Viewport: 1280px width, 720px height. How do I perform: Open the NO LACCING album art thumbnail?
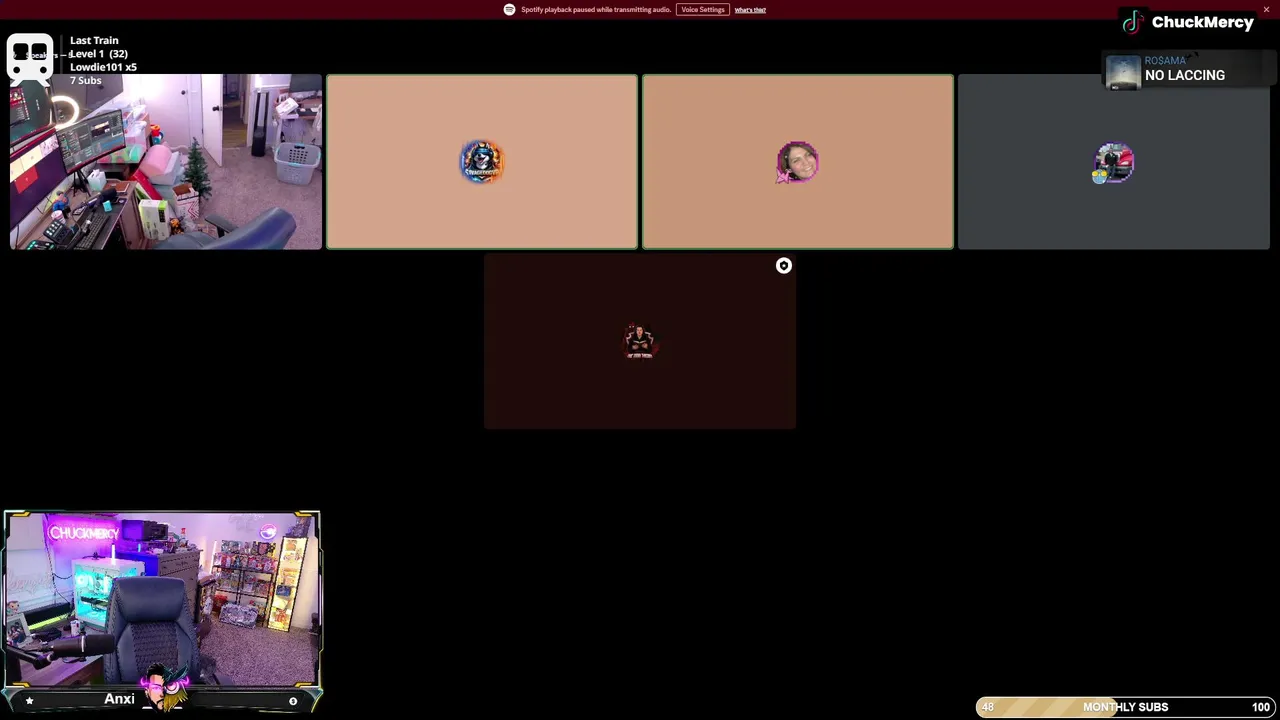(x=1123, y=71)
